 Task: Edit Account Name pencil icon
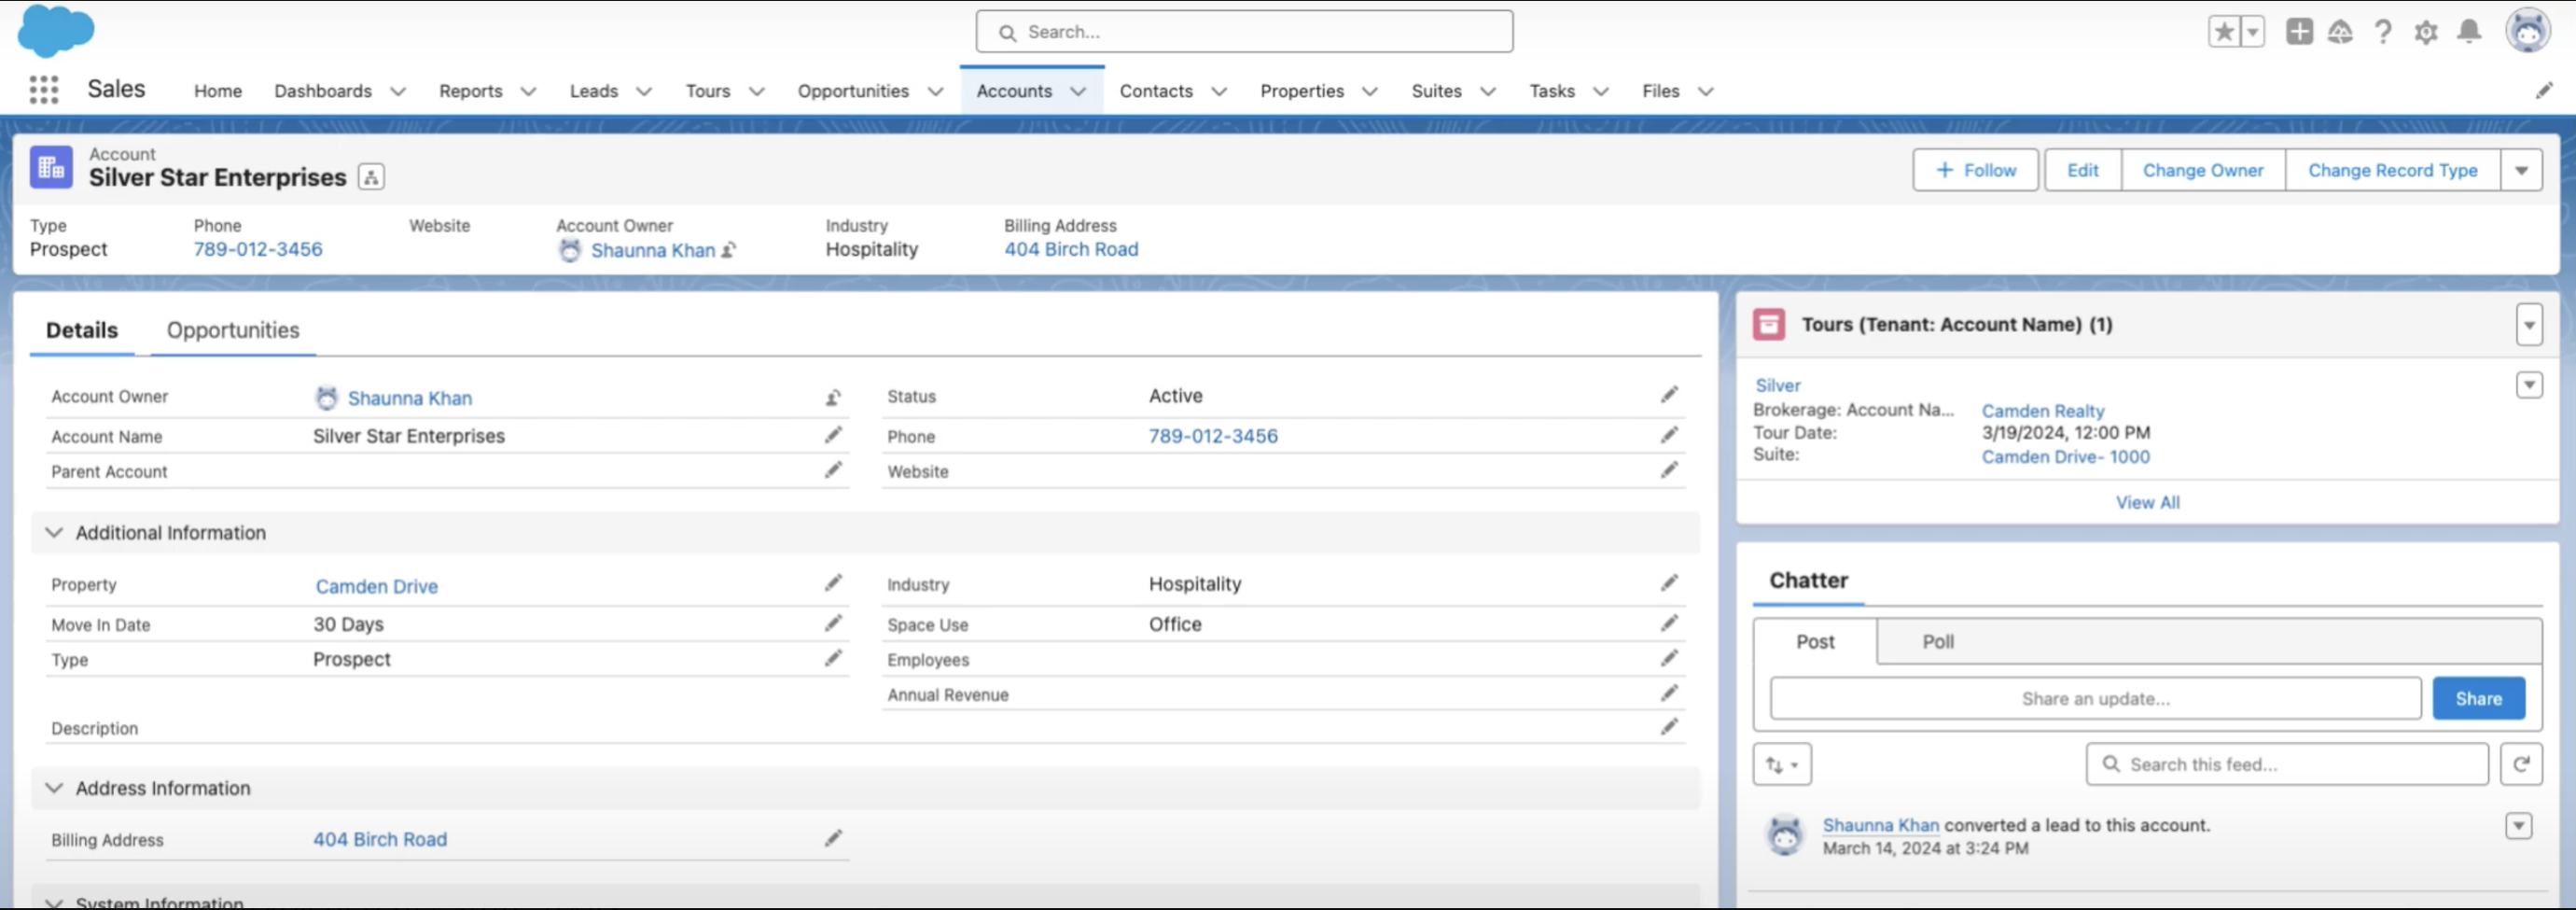[x=833, y=435]
